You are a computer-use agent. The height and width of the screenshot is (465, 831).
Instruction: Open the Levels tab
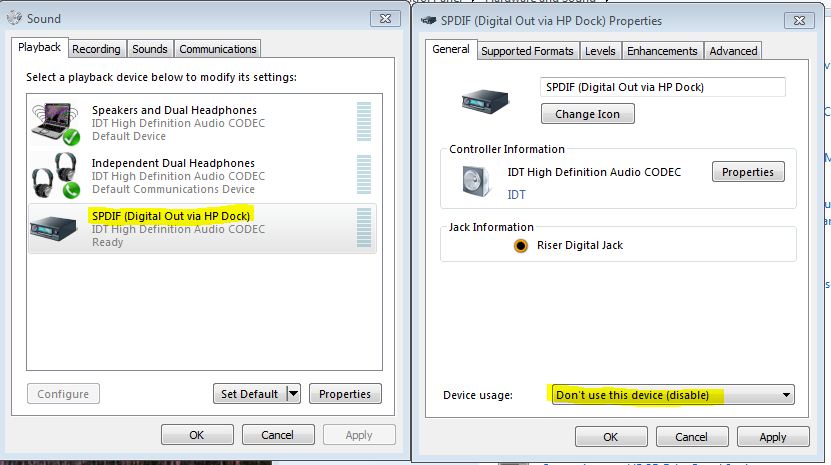point(600,51)
